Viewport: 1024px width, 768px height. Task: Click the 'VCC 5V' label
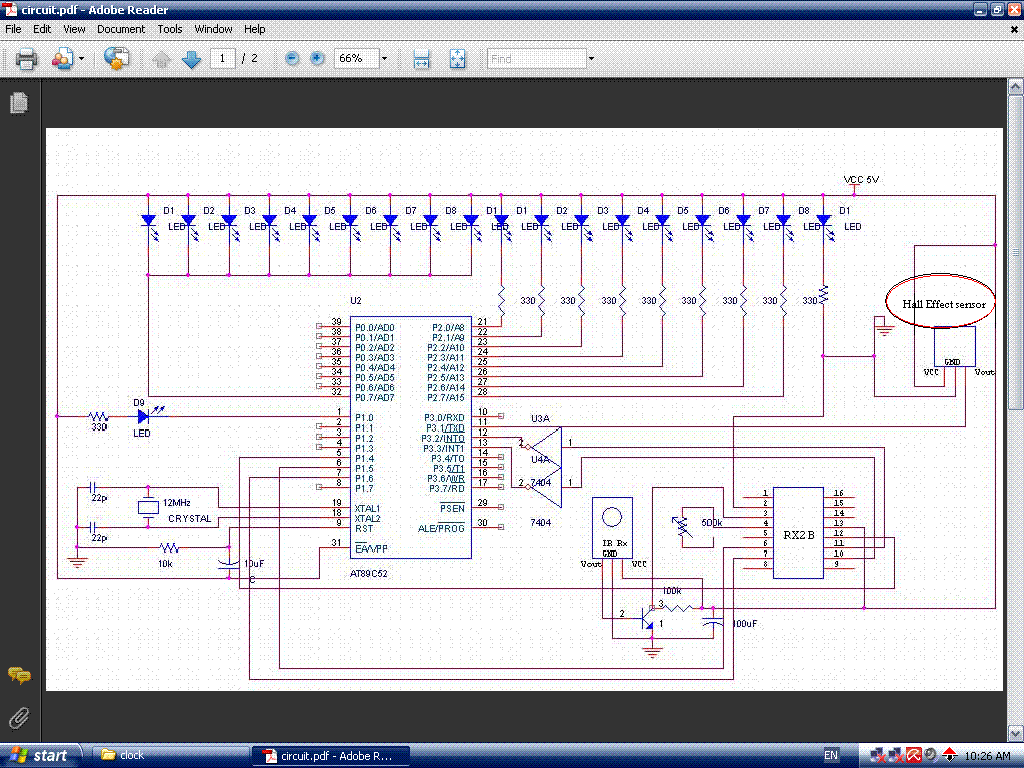861,180
